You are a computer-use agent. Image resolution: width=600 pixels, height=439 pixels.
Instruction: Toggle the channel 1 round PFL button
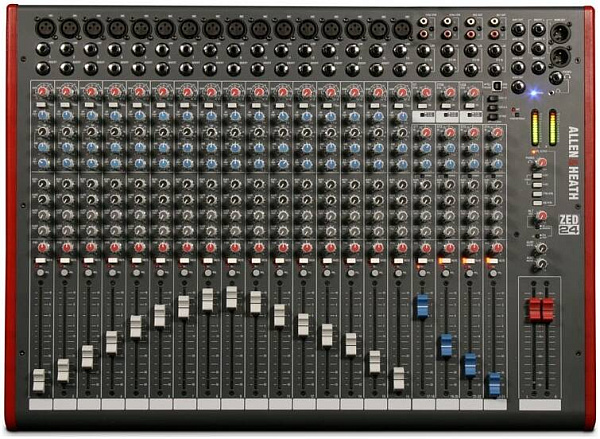pyautogui.click(x=41, y=273)
